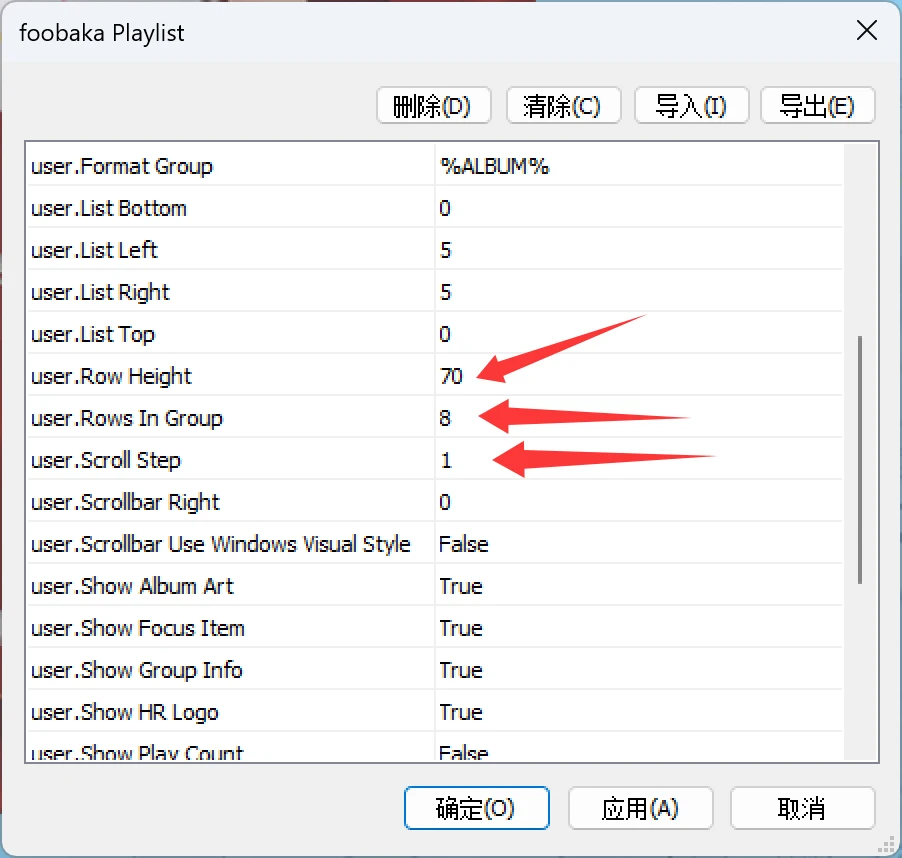Select the user.Scrollbar Right property
Viewport: 902px width, 858px height.
(125, 502)
